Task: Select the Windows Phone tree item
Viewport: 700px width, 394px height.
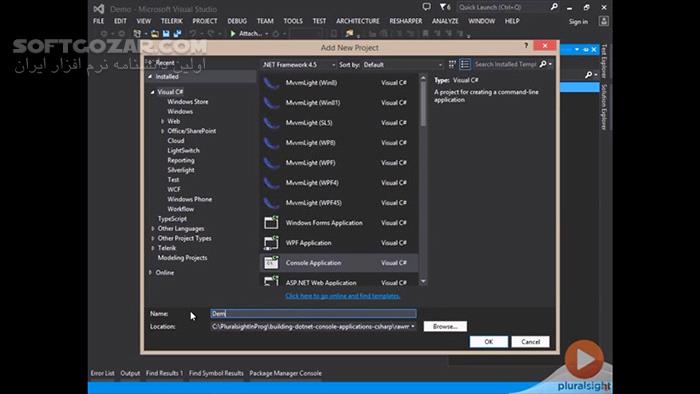Action: pos(189,199)
